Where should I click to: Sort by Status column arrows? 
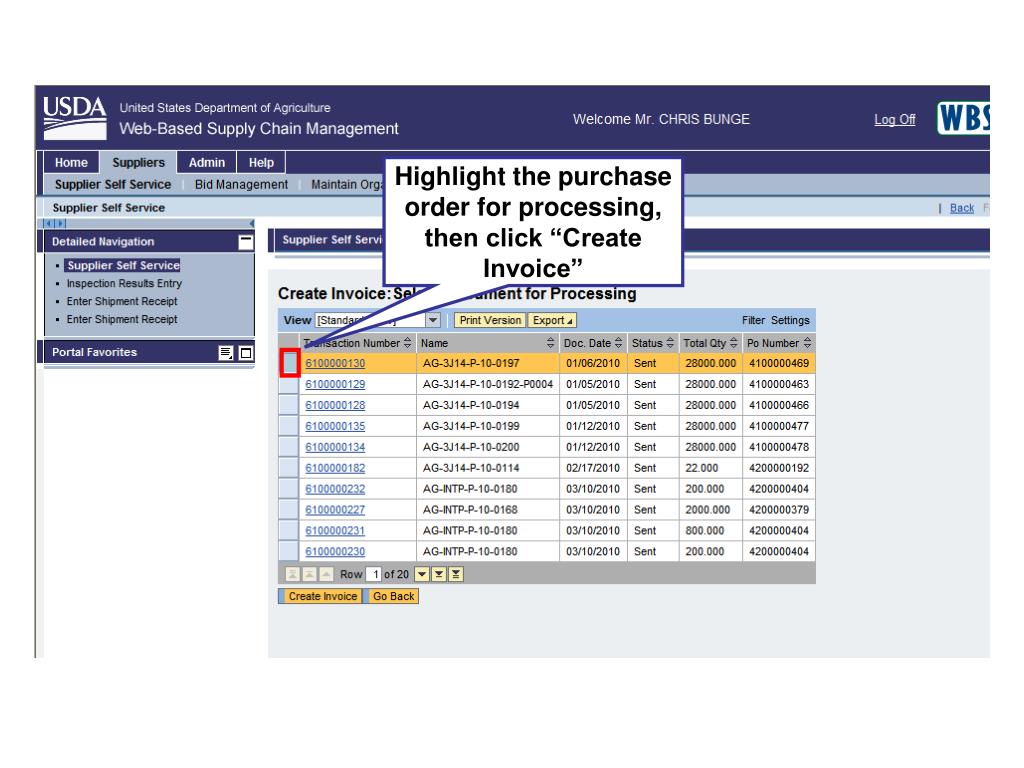pos(670,343)
